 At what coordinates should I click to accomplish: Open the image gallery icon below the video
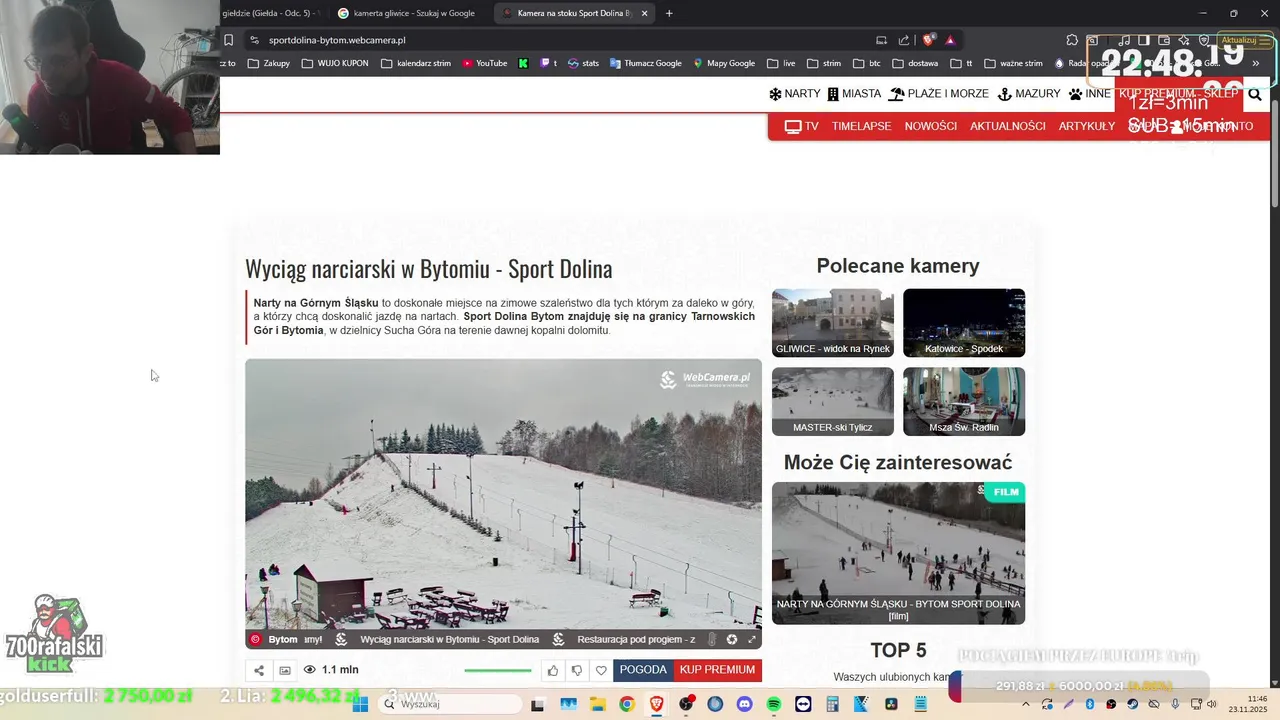click(x=285, y=671)
